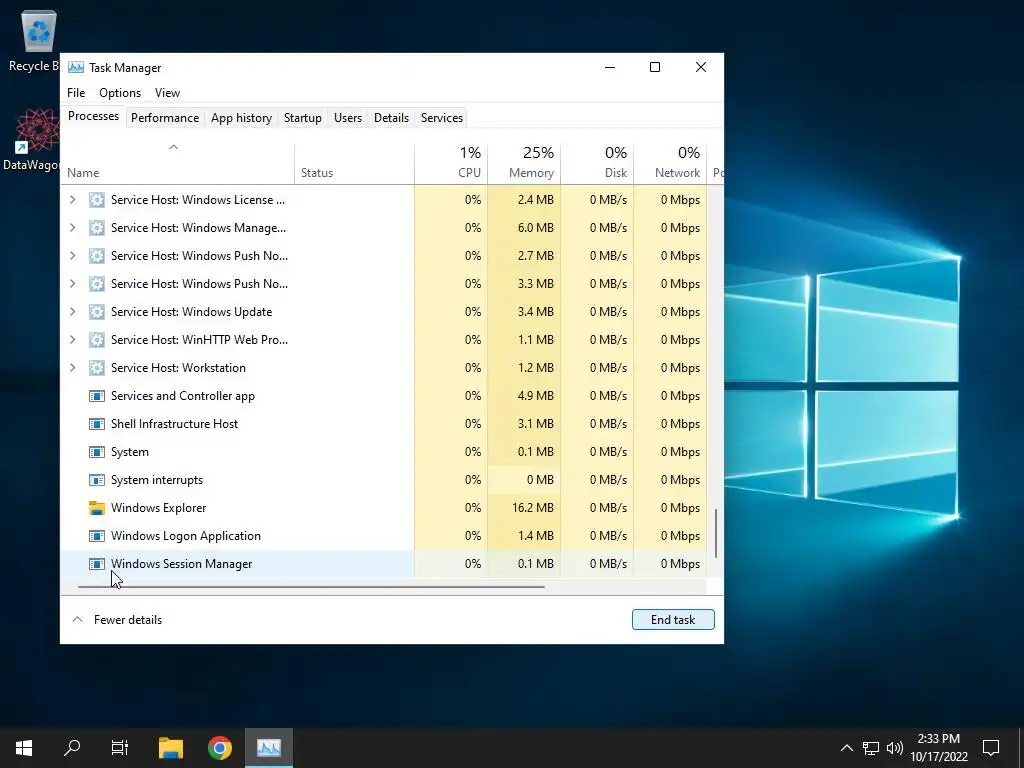Sort by the Network column header
This screenshot has height=768, width=1024.
[670, 163]
